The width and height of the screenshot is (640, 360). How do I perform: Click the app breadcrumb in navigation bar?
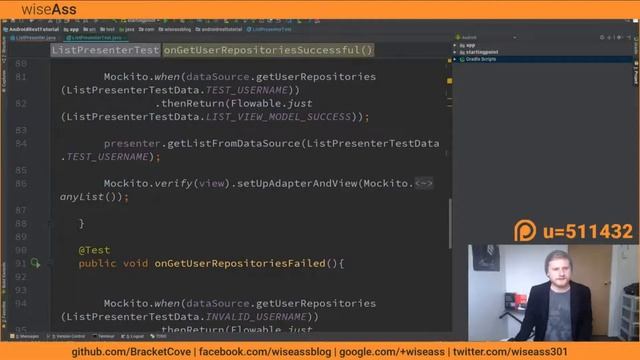(71, 29)
